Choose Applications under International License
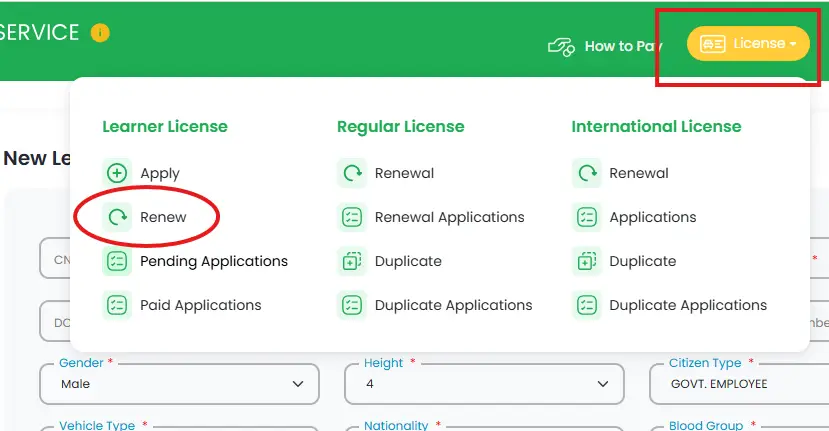This screenshot has width=829, height=431. [x=652, y=217]
